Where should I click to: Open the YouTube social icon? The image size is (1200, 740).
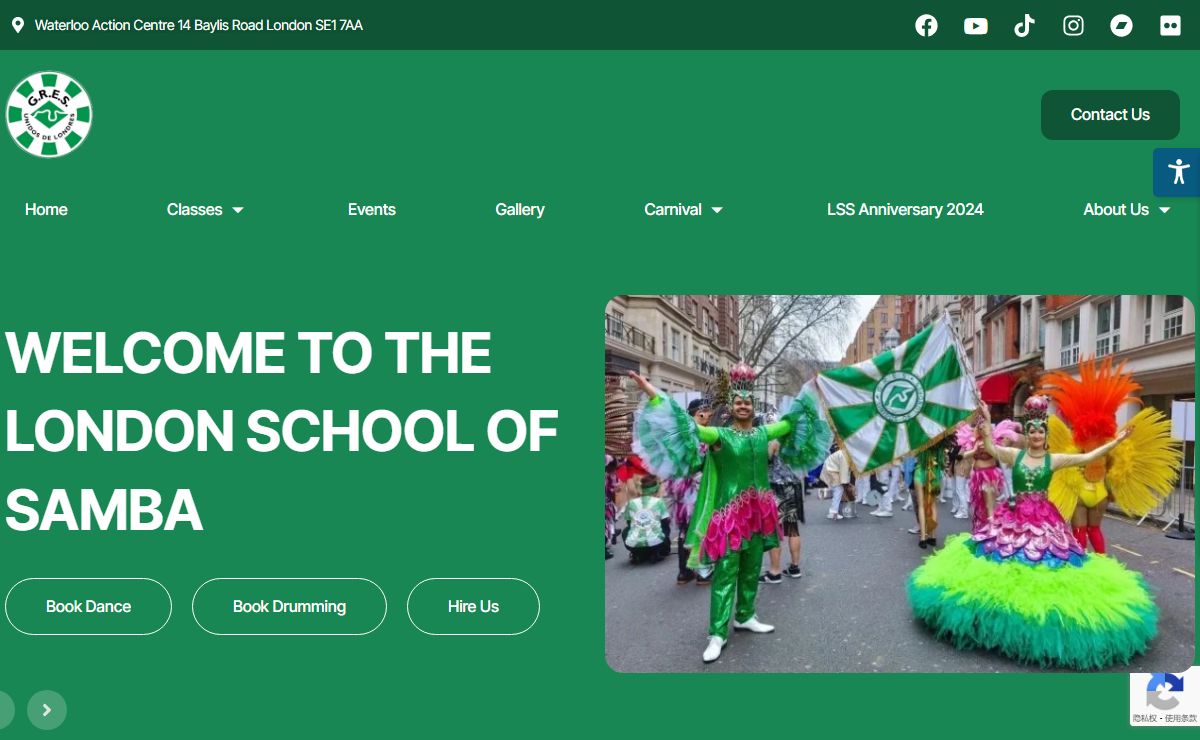(x=976, y=26)
